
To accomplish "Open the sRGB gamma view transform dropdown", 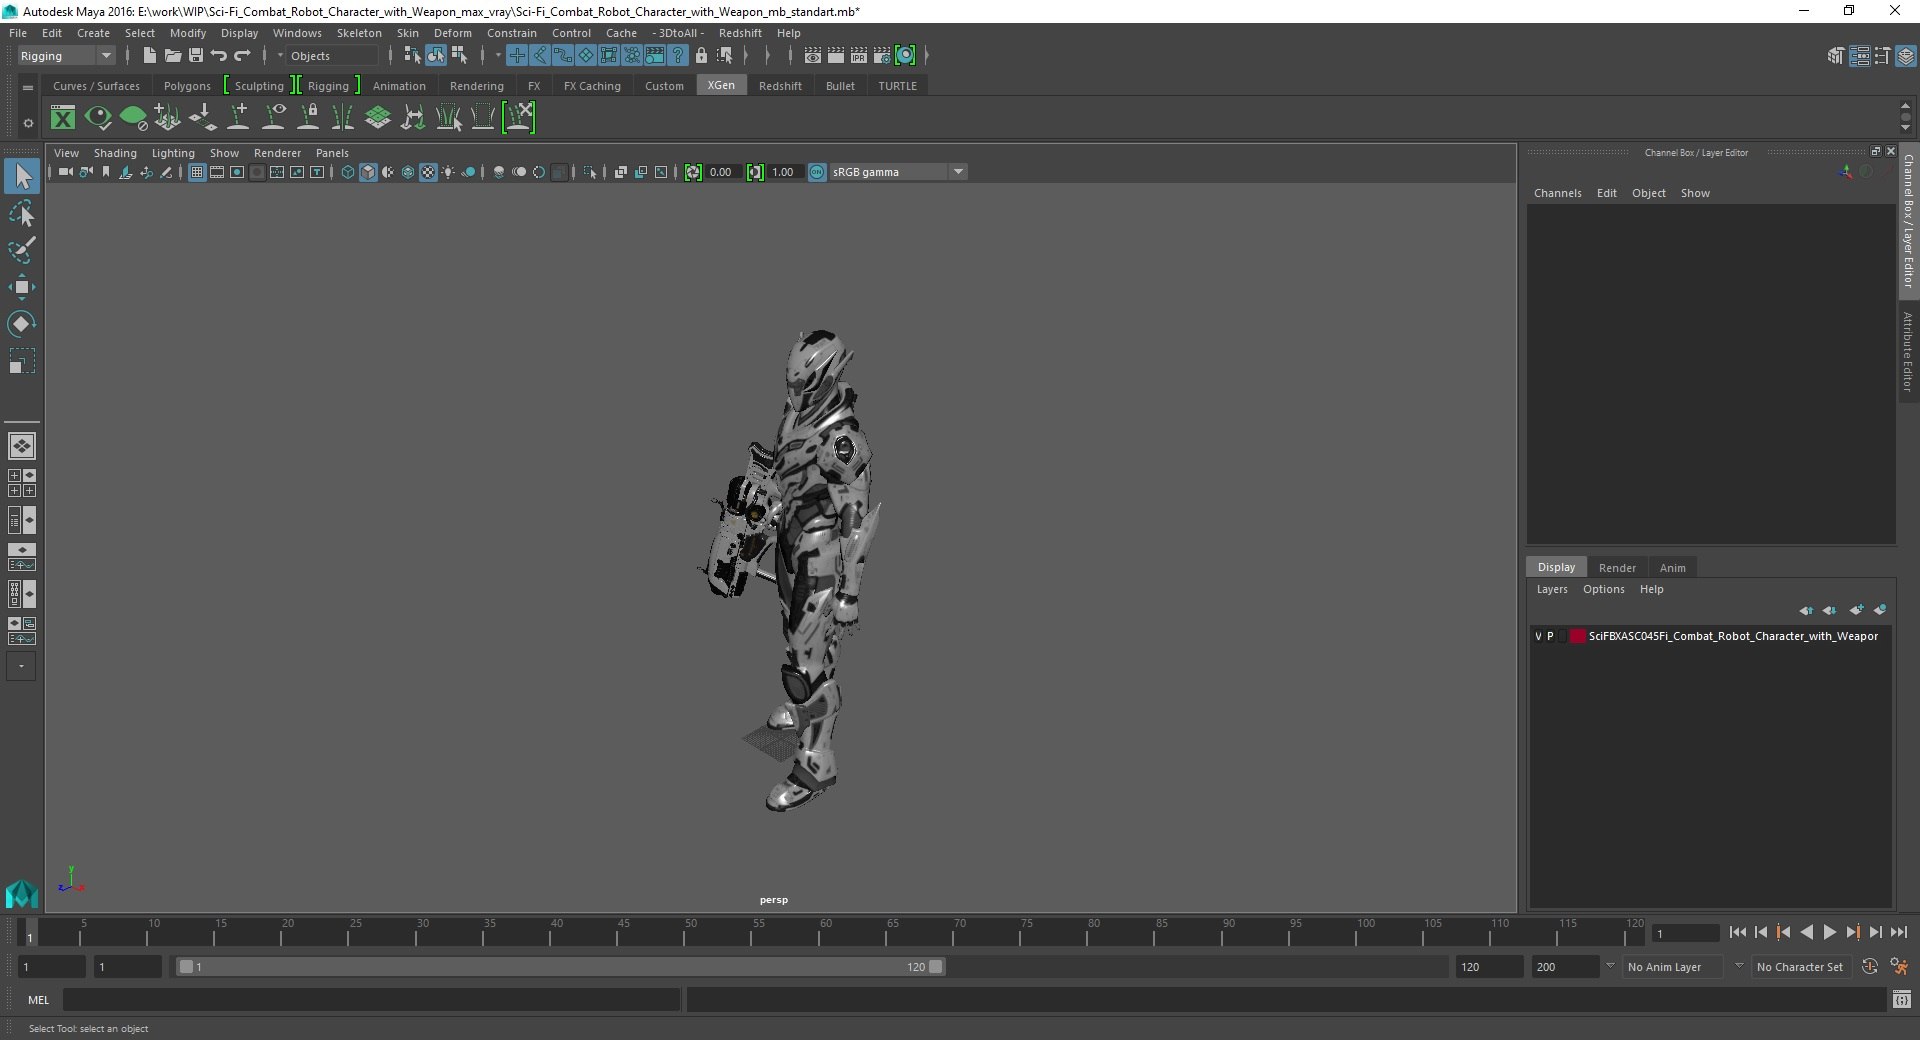I will 898,172.
